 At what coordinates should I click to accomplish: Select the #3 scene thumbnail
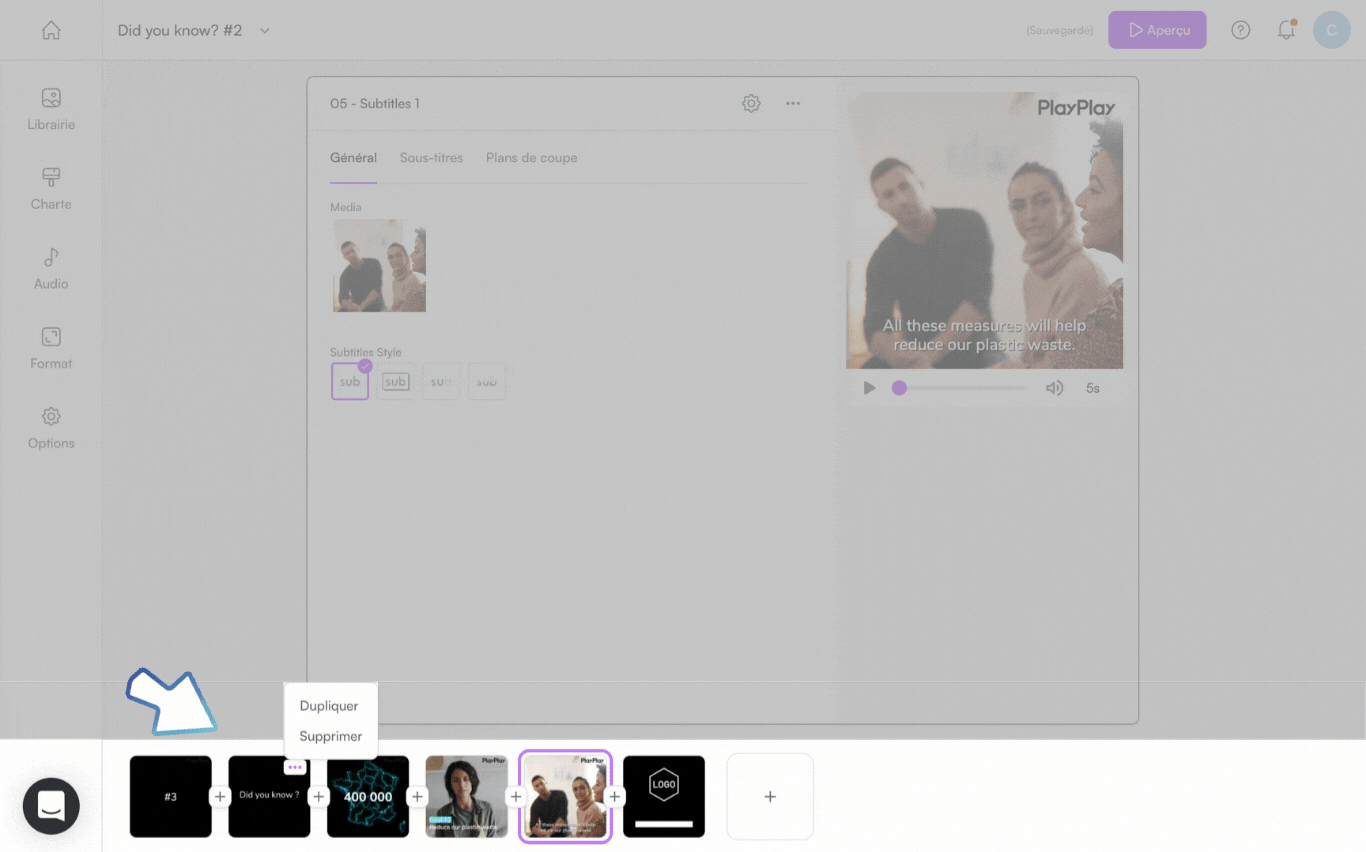pyautogui.click(x=171, y=797)
